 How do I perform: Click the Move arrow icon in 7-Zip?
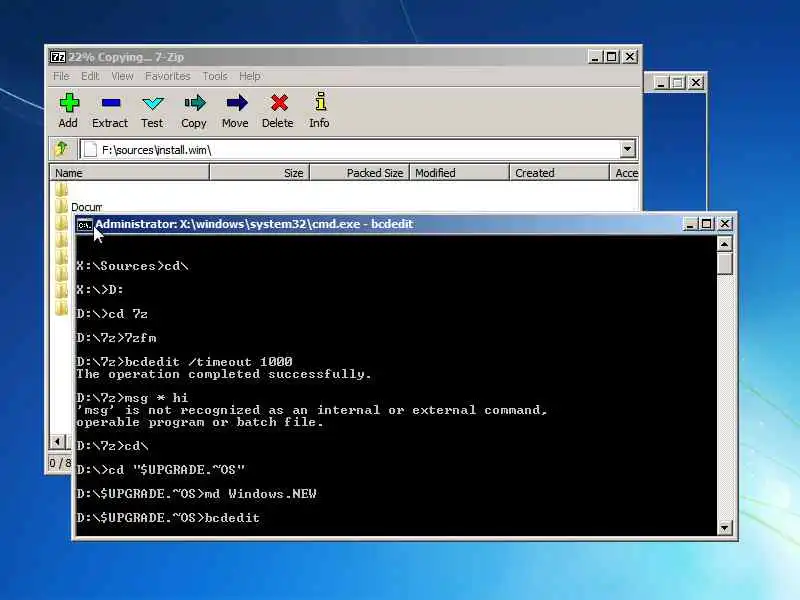pyautogui.click(x=235, y=110)
